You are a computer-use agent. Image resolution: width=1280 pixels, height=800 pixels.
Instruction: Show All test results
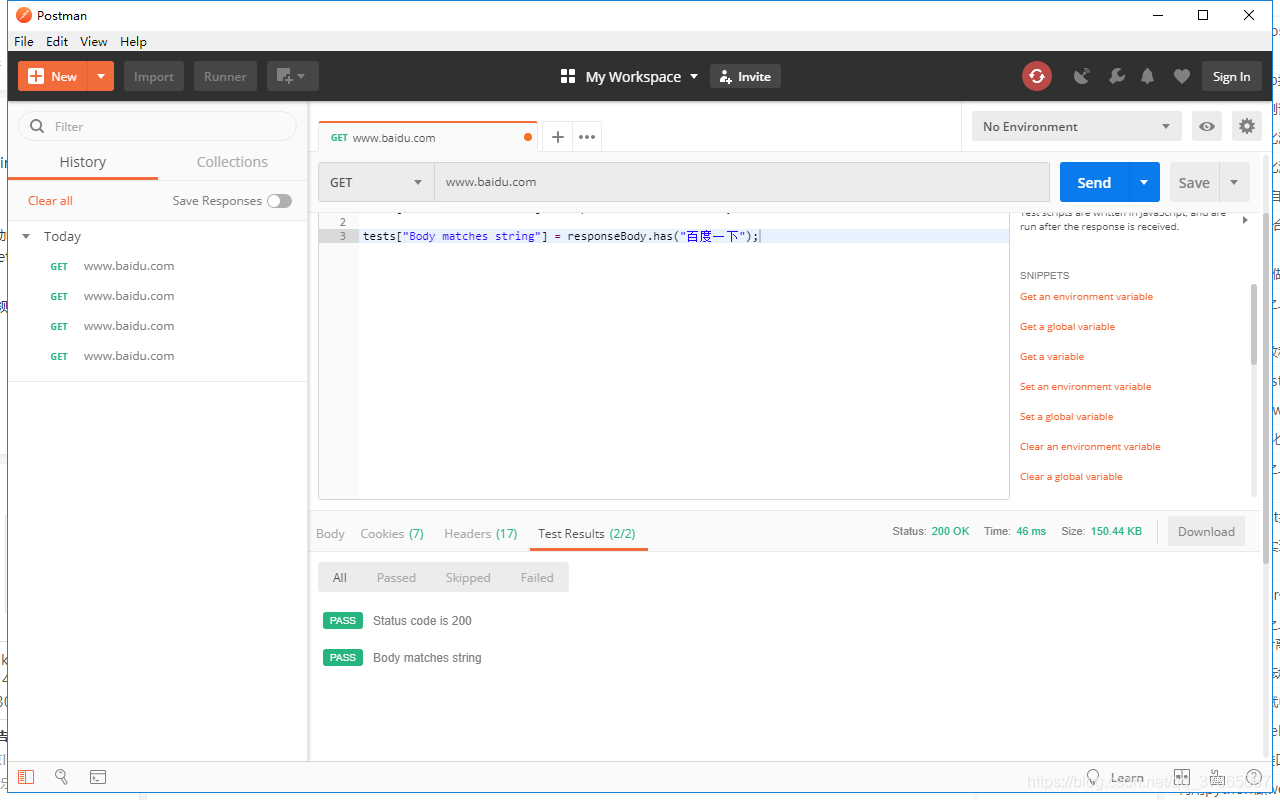pyautogui.click(x=340, y=577)
